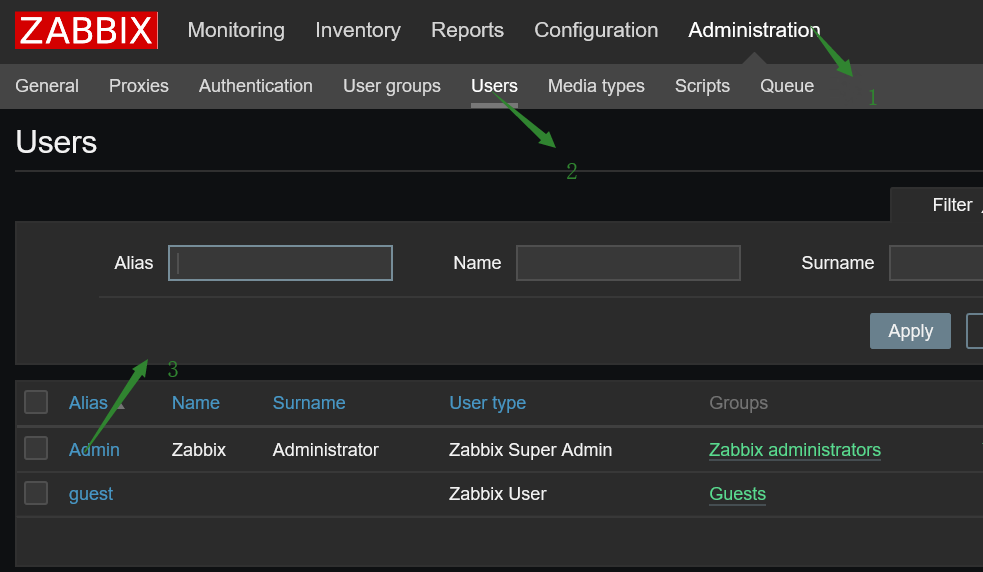Open the Configuration menu
983x572 pixels.
596,31
